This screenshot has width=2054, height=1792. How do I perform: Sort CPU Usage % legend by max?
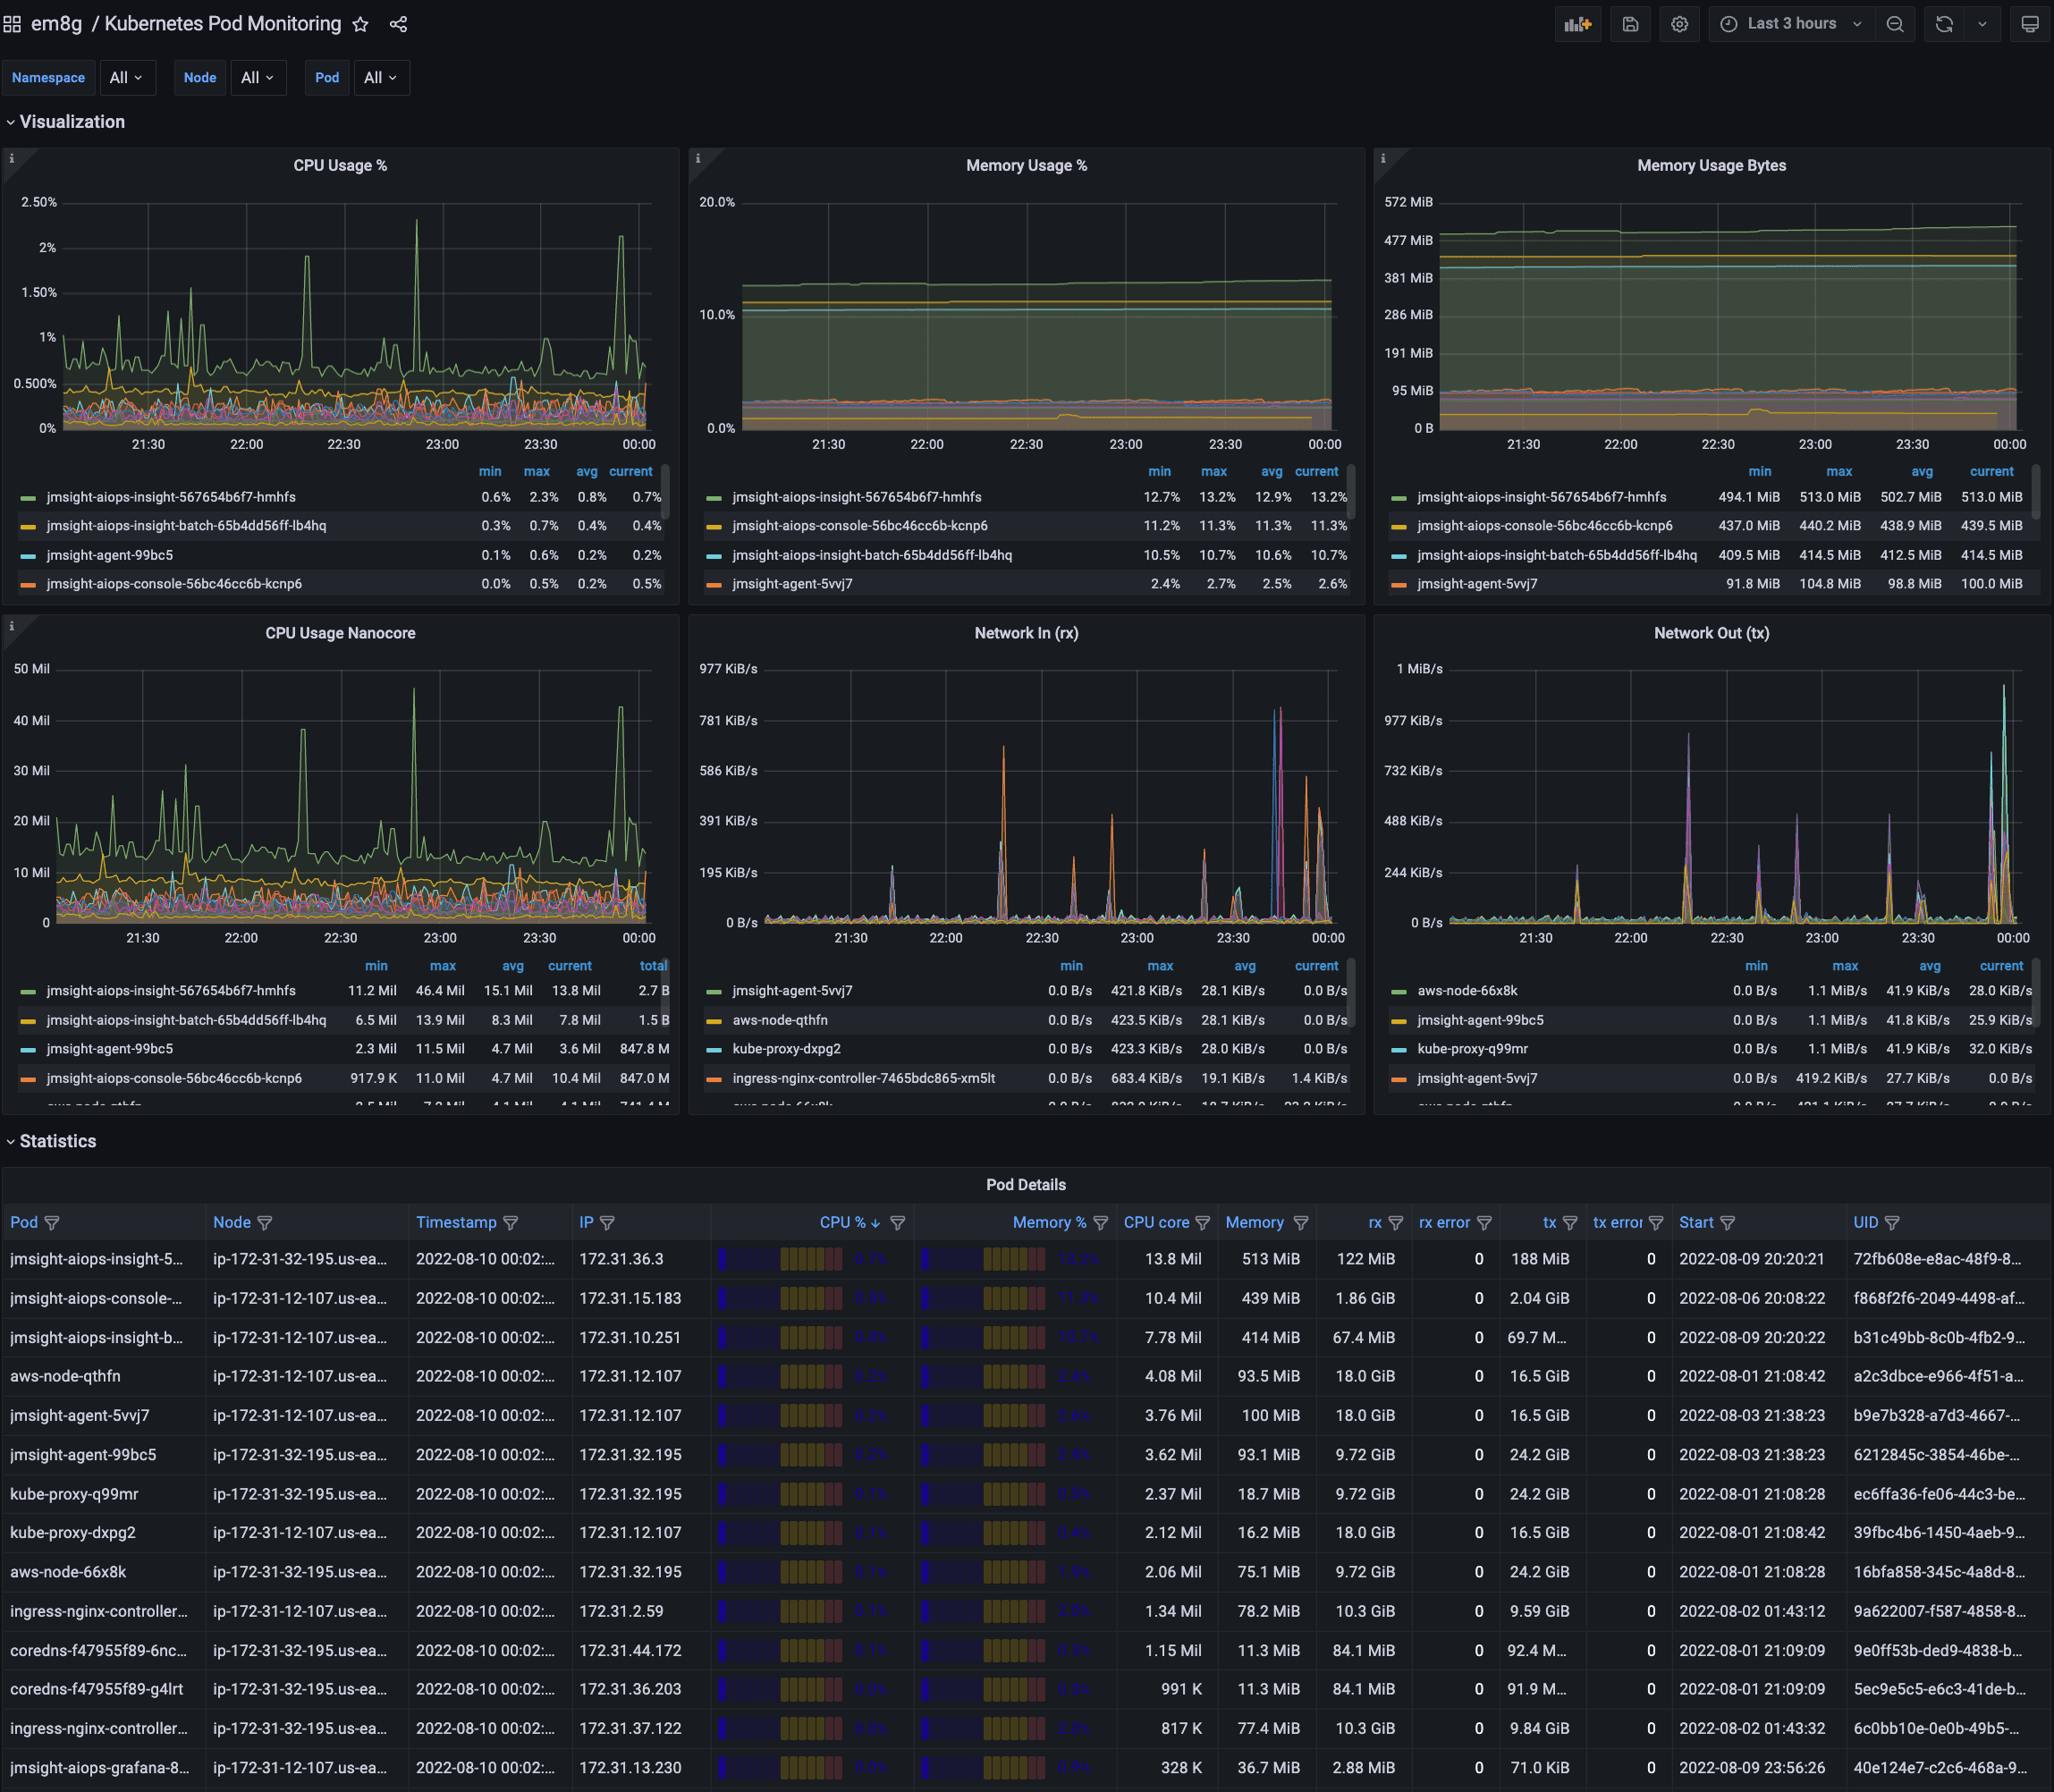pos(537,472)
